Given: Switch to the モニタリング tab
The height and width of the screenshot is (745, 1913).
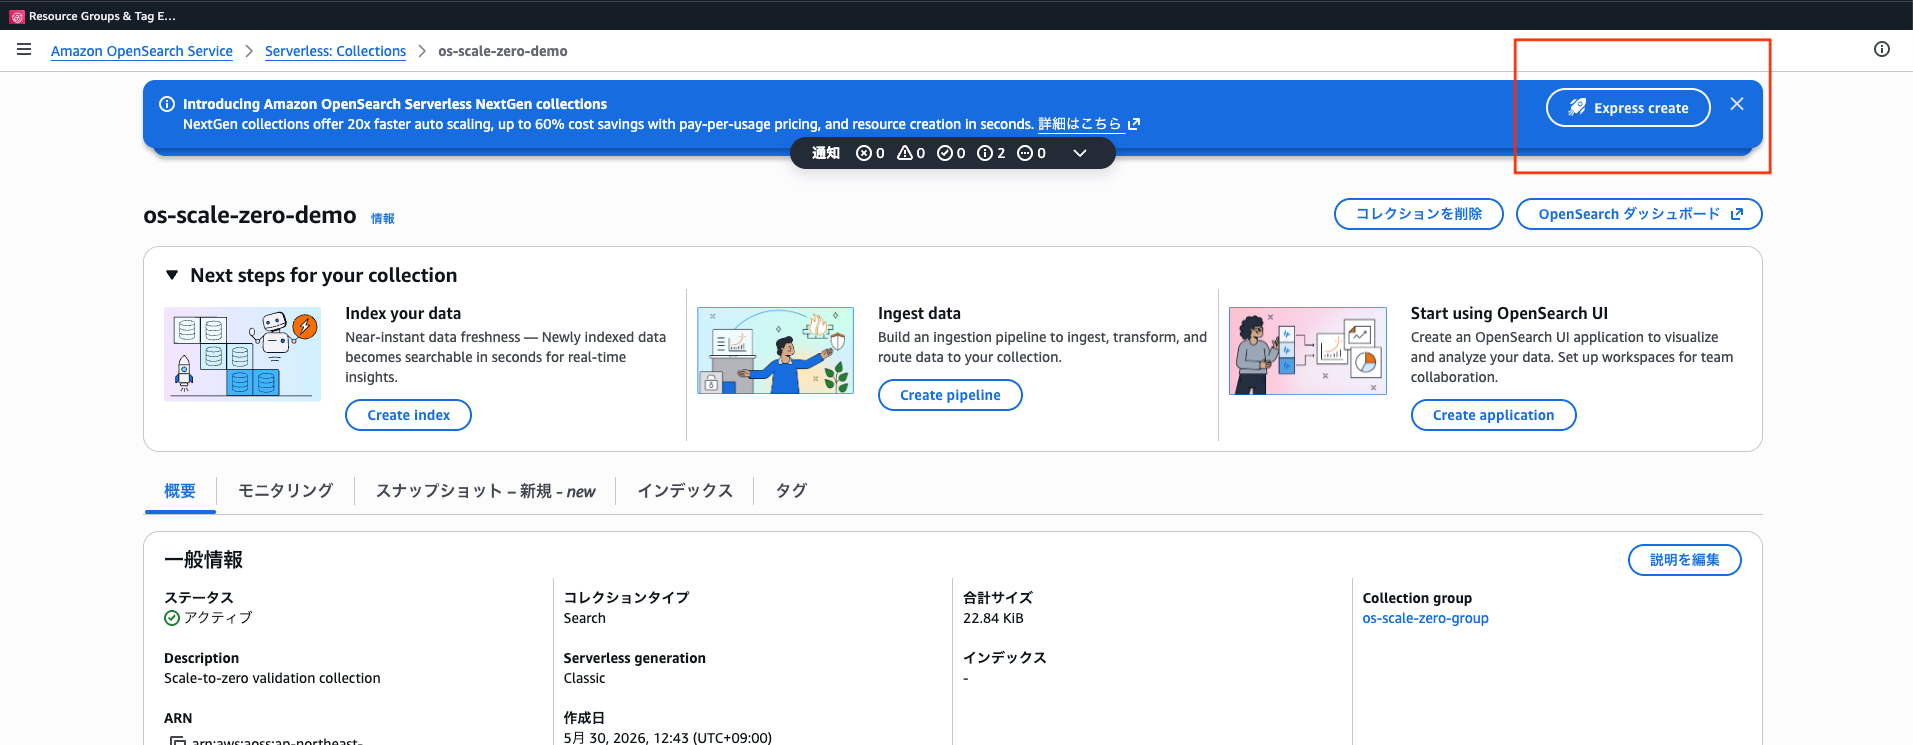Looking at the screenshot, I should pos(285,491).
